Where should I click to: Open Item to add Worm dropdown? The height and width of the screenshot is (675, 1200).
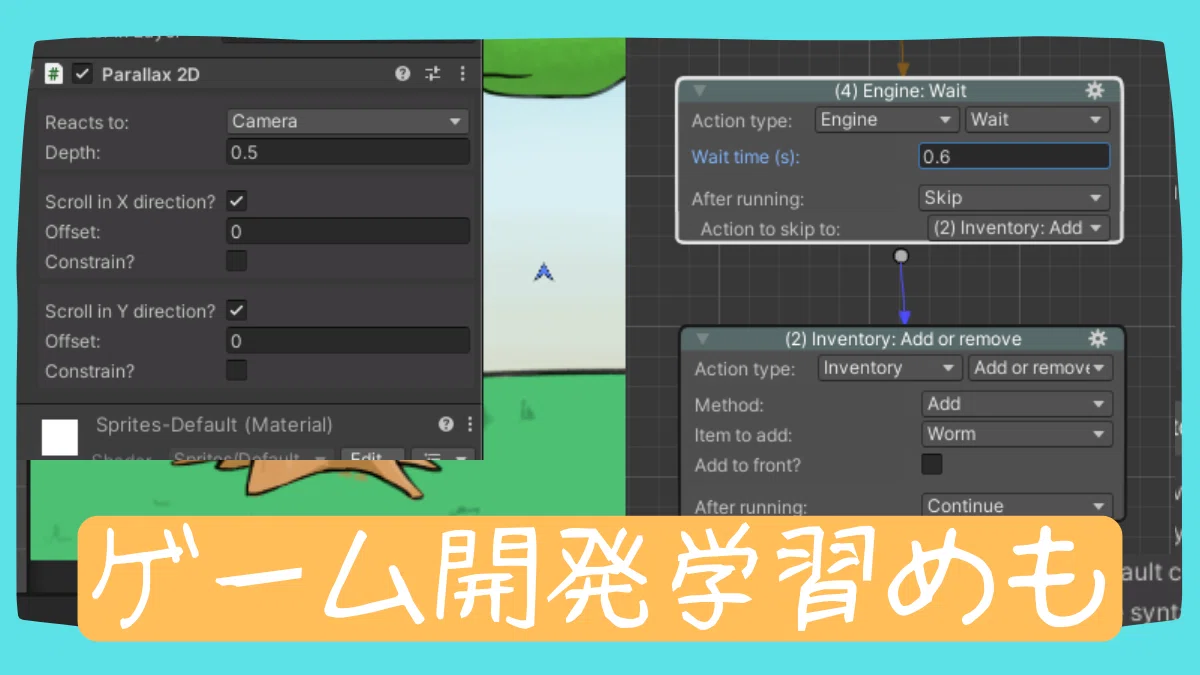coord(1016,434)
